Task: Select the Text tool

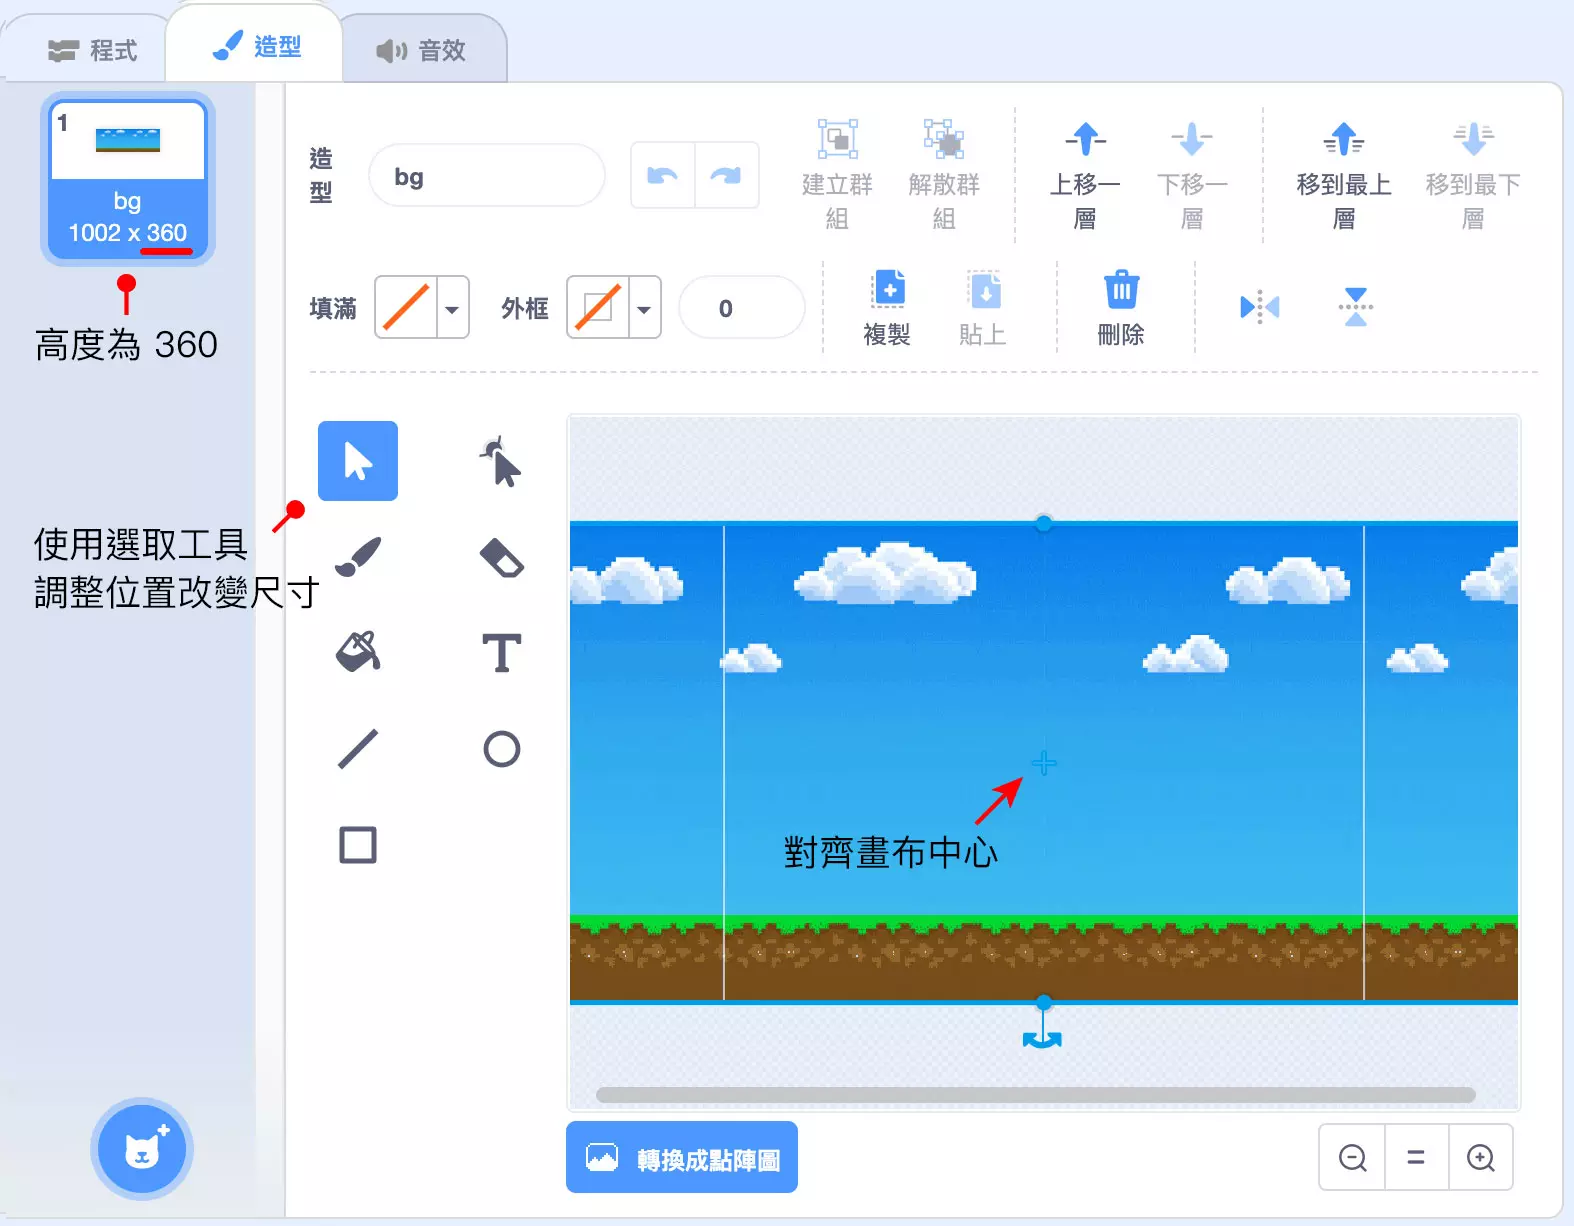Action: point(501,653)
